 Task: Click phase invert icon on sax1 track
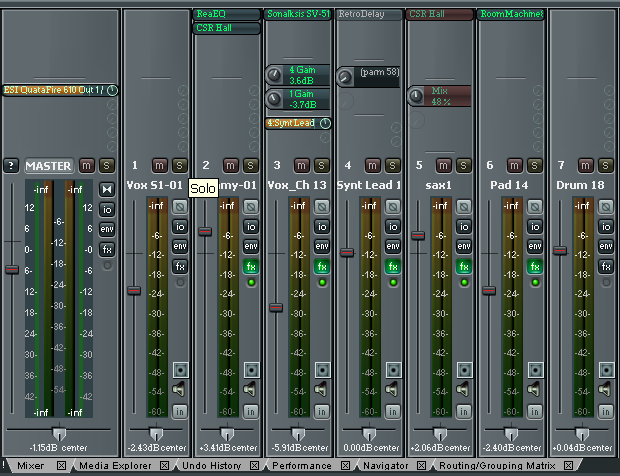pyautogui.click(x=464, y=207)
